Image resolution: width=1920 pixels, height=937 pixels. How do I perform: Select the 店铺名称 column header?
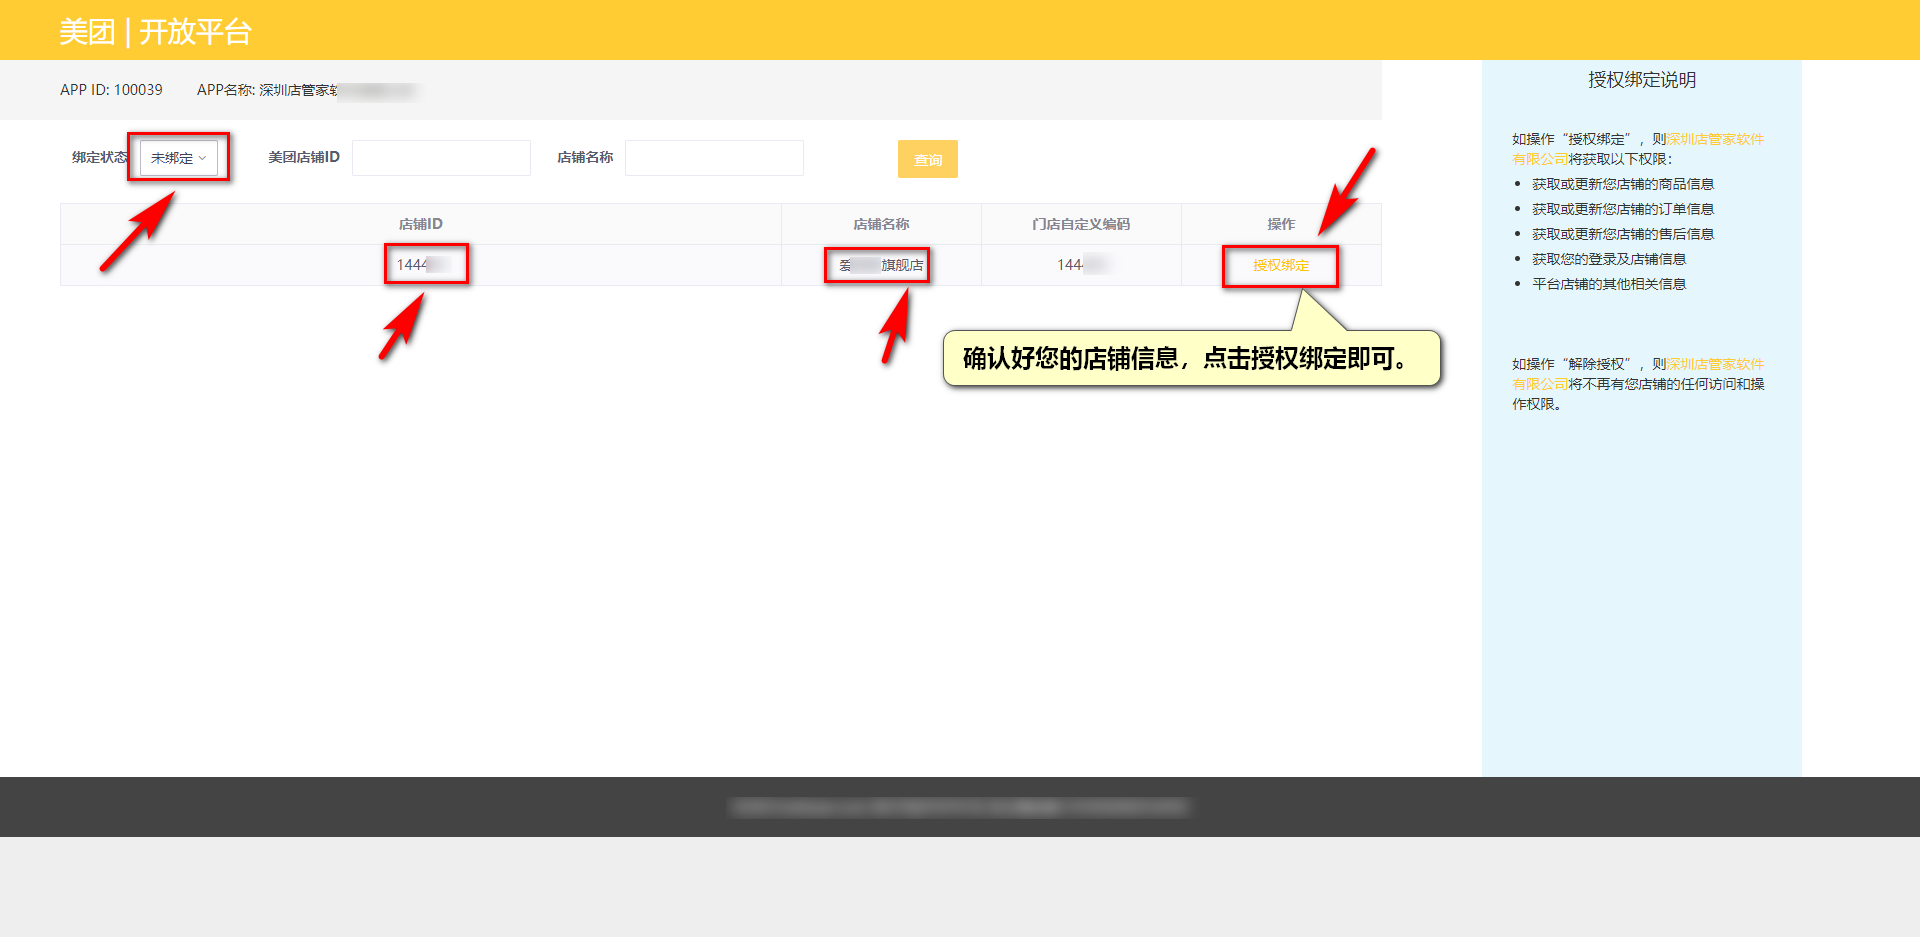881,224
